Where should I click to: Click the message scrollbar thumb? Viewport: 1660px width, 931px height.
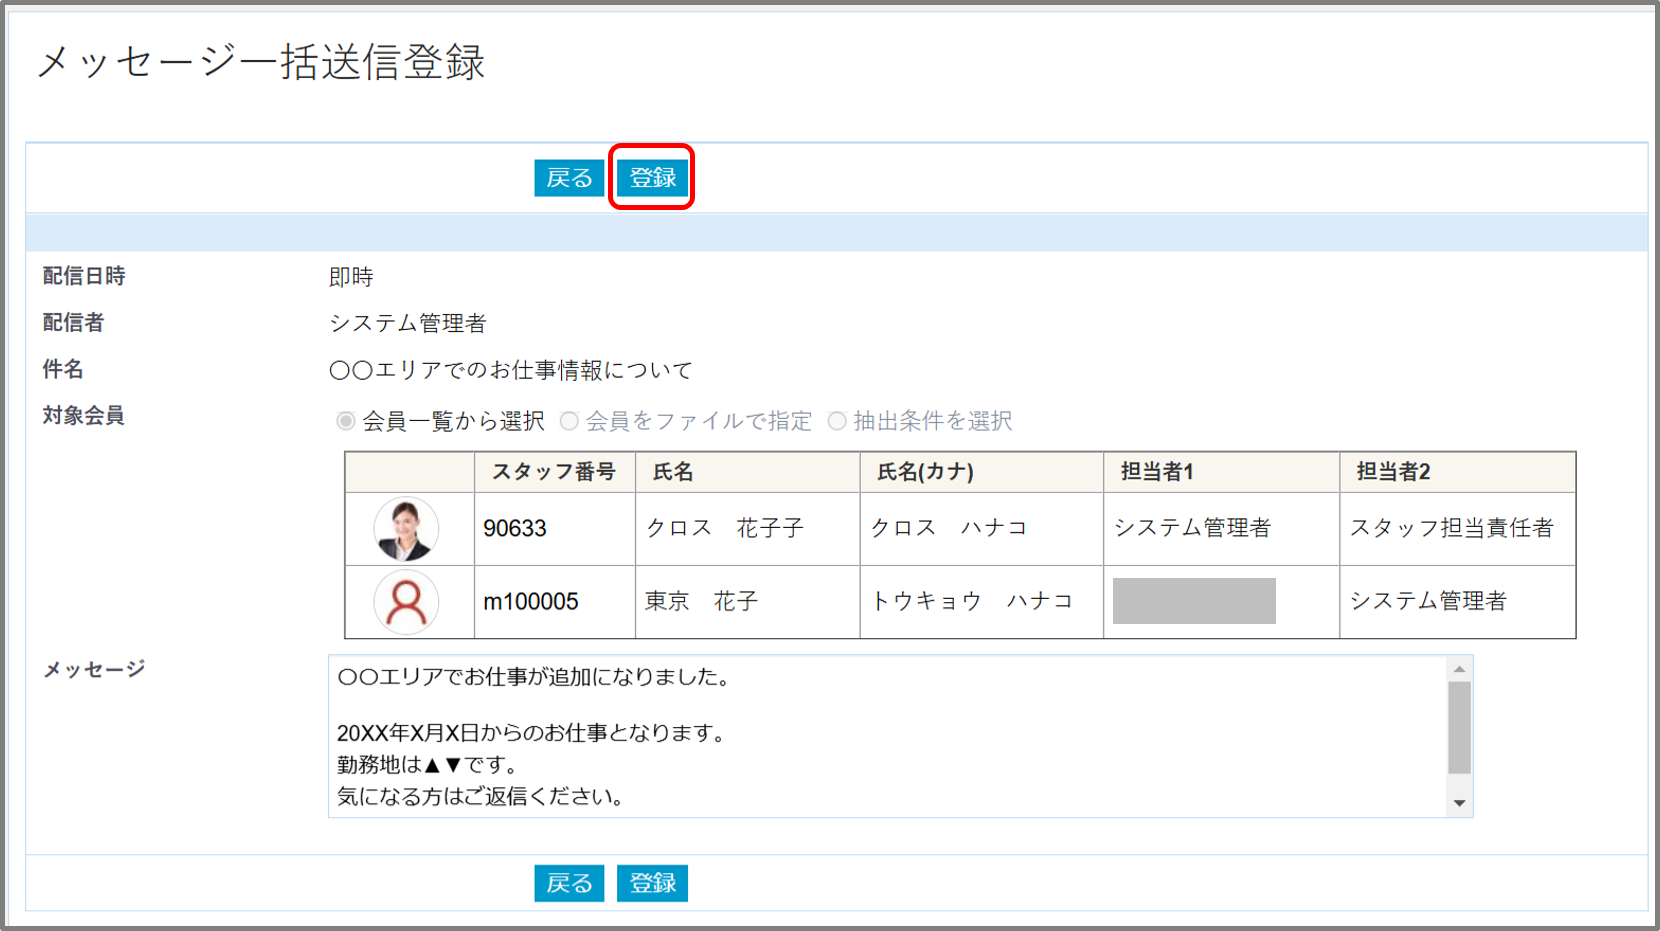pos(1460,728)
